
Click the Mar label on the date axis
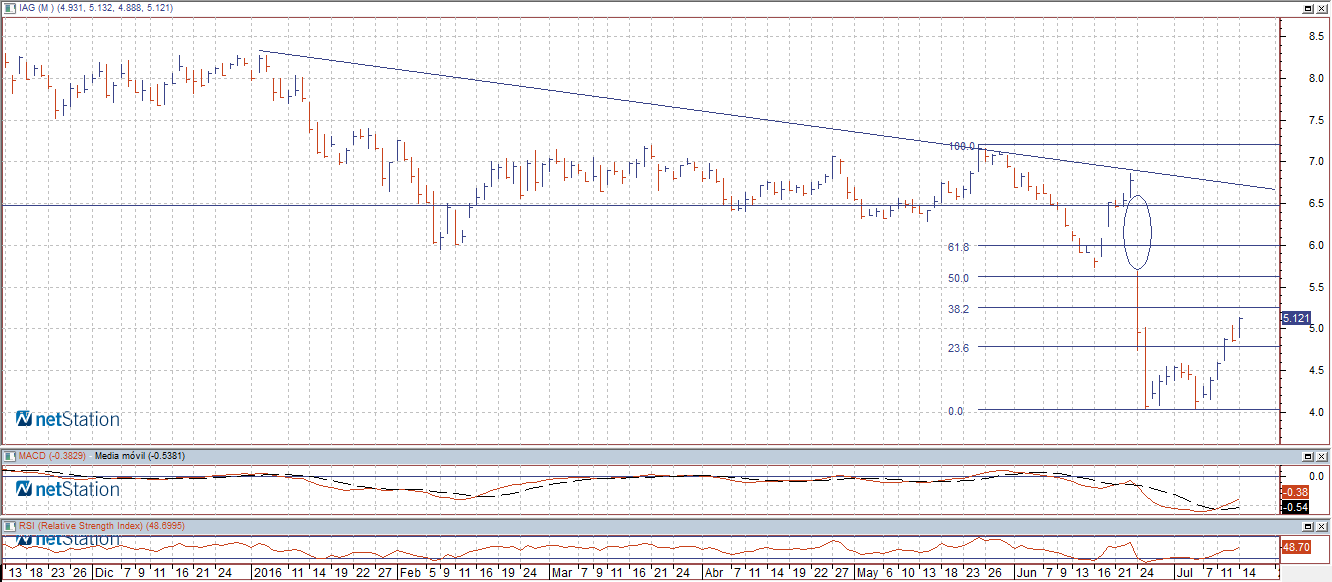562,574
